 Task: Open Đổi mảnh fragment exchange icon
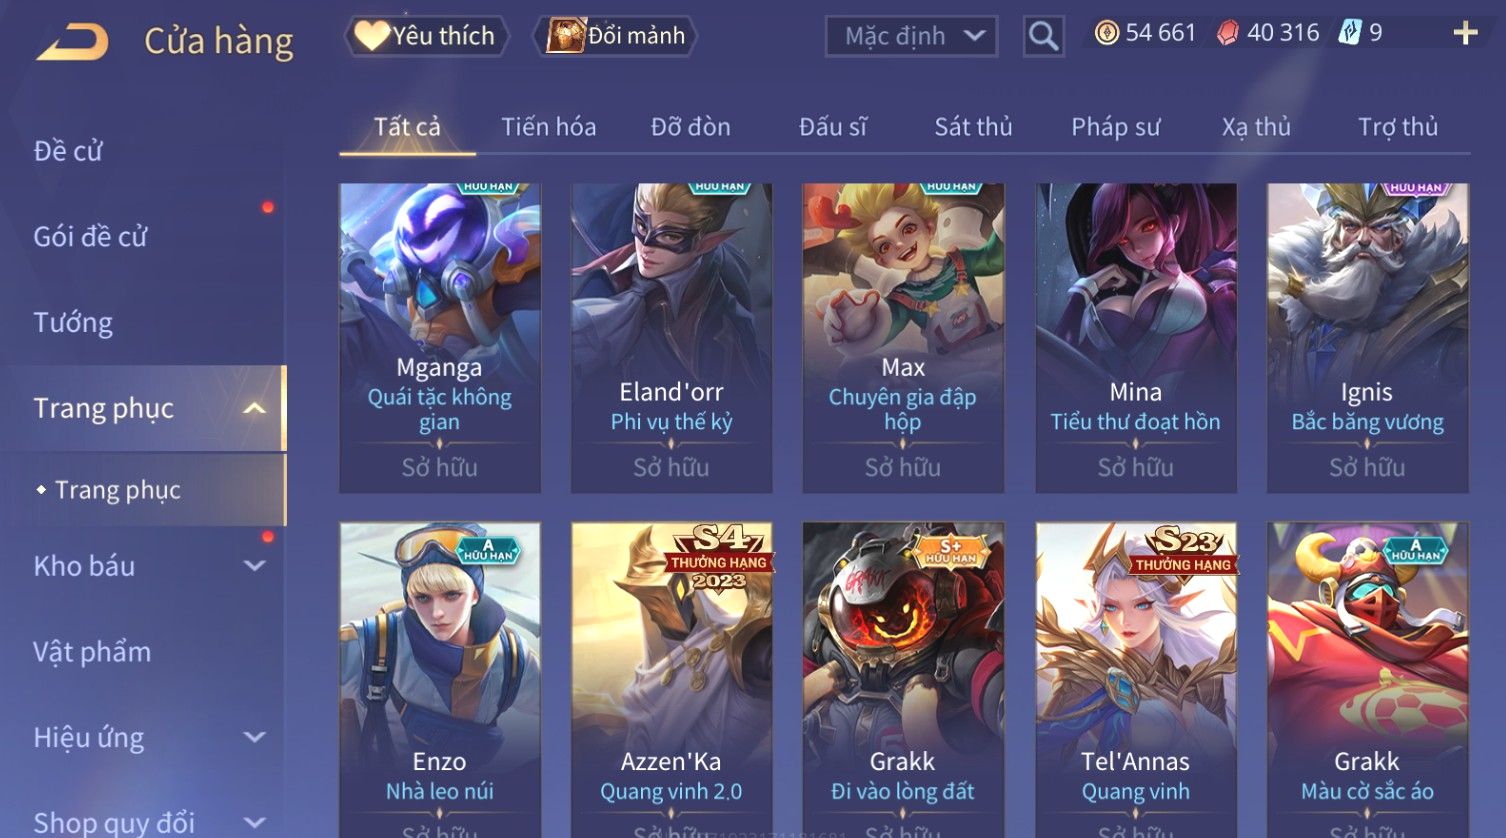(x=566, y=36)
